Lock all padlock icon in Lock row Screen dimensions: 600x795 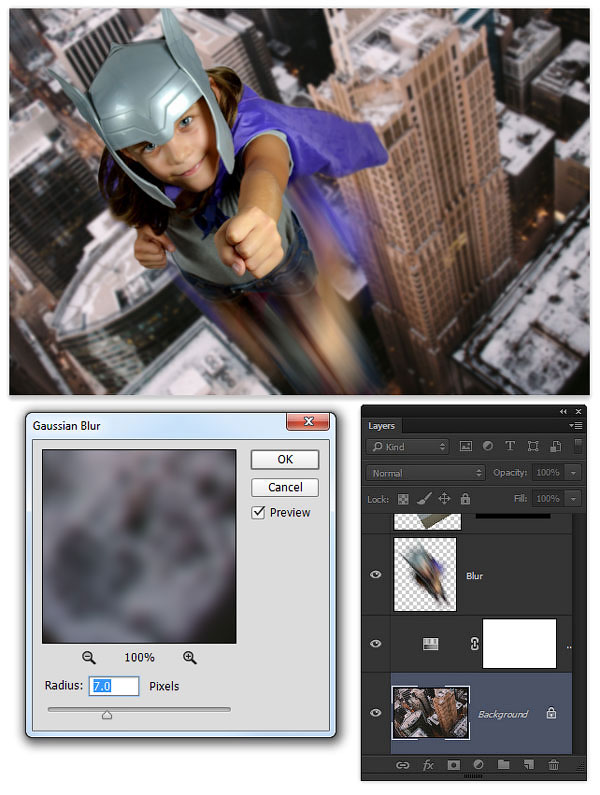465,499
